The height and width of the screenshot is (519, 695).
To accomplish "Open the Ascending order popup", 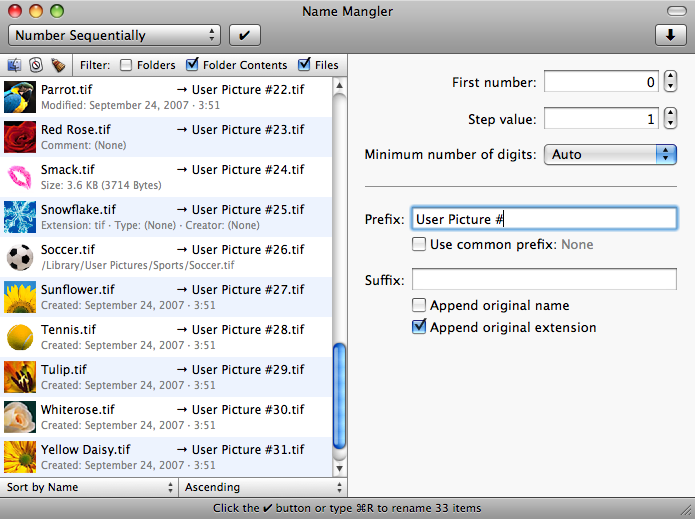I will click(263, 487).
